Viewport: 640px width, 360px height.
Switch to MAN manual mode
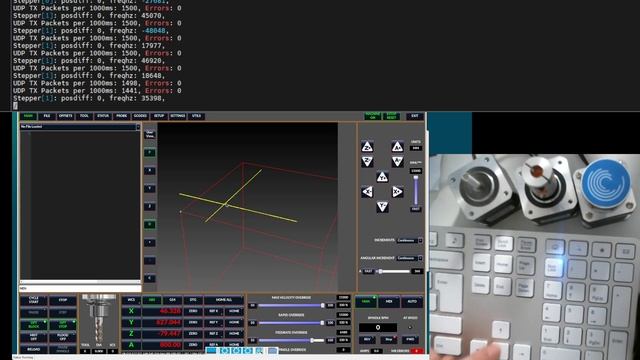(366, 302)
